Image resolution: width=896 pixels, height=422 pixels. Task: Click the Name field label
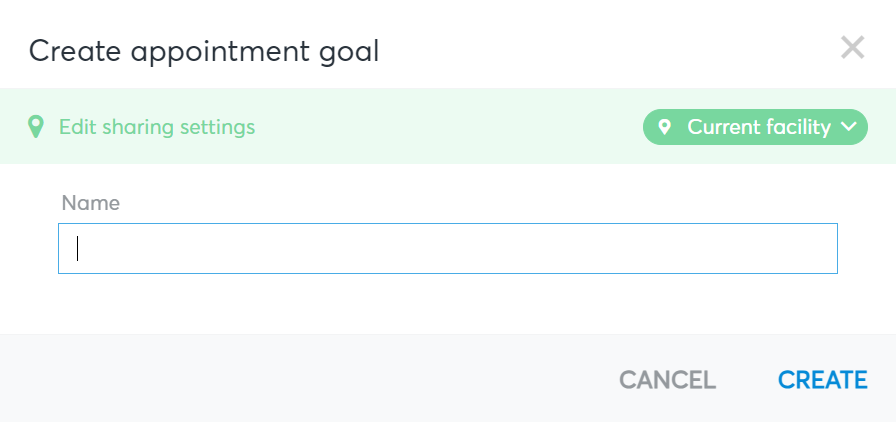pyautogui.click(x=90, y=203)
